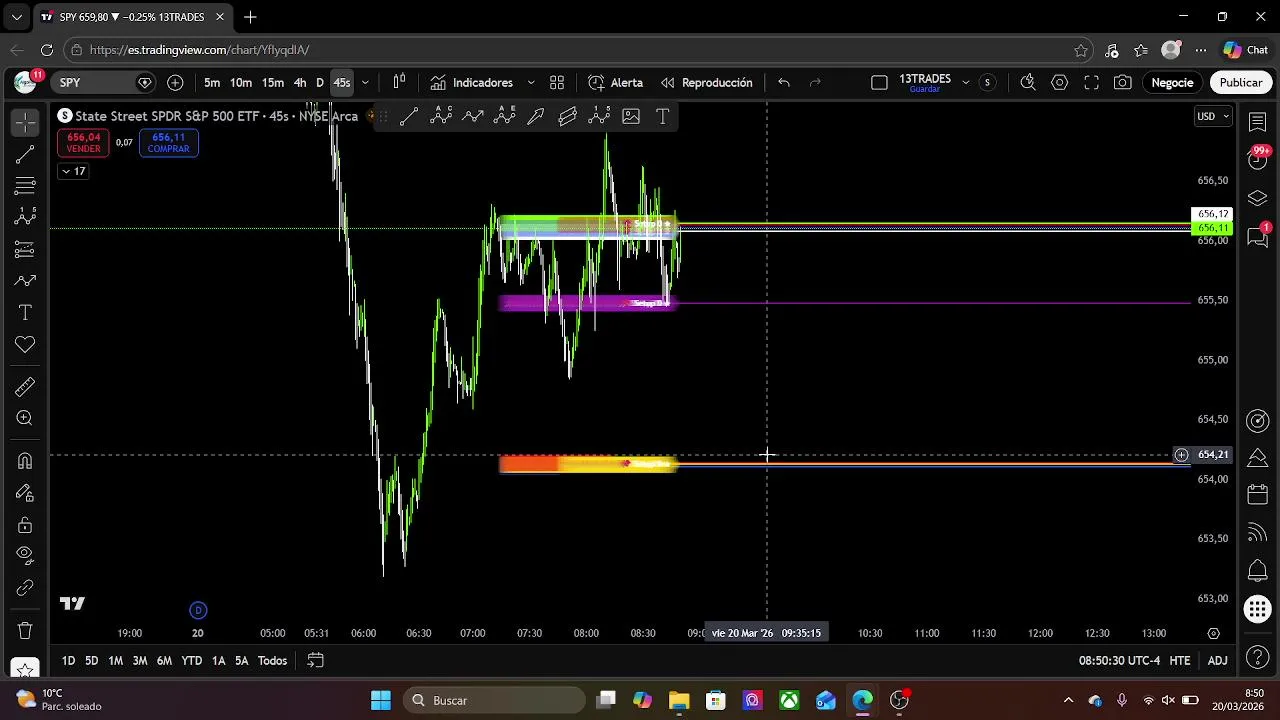Open the brushes tool group
The width and height of the screenshot is (1280, 720).
(x=25, y=281)
